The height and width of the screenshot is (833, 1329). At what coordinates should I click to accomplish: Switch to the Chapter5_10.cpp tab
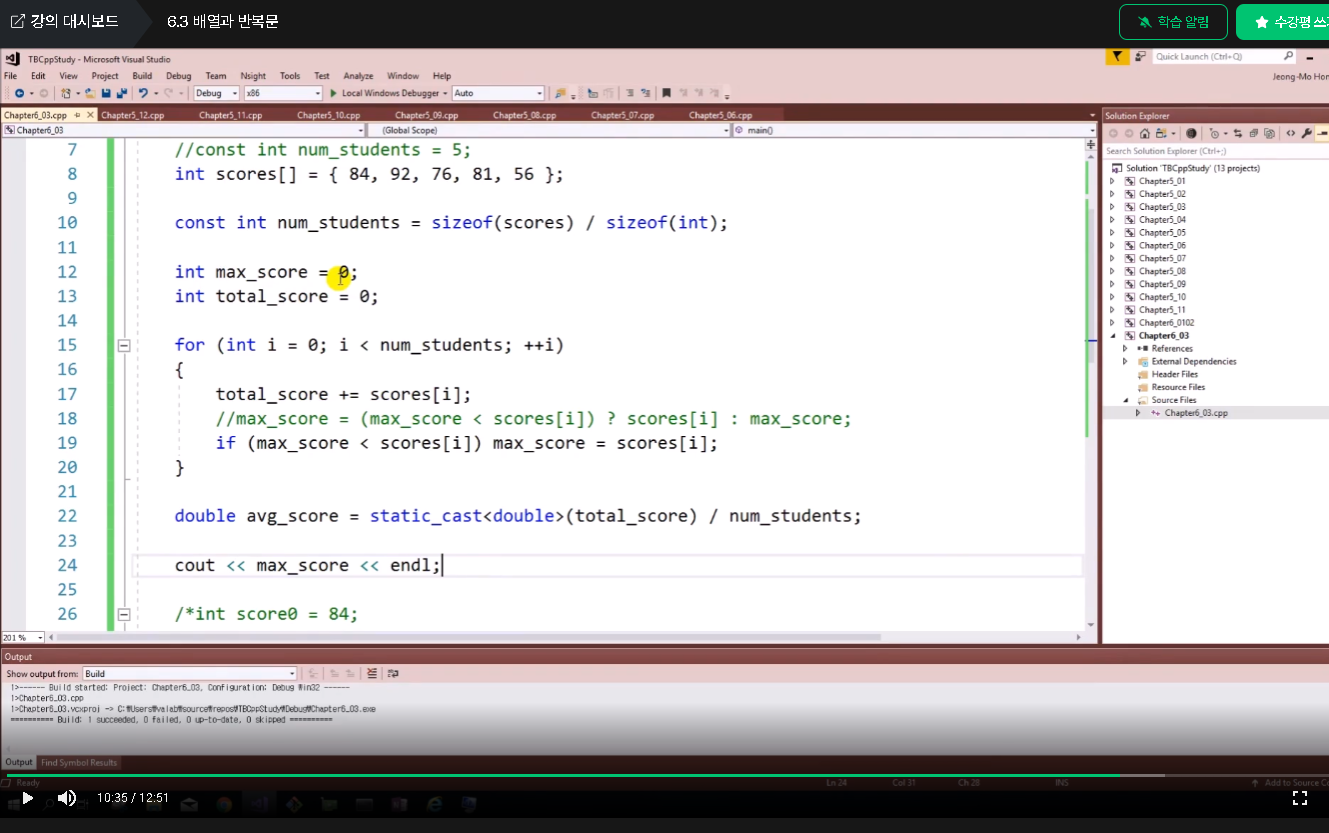(328, 115)
